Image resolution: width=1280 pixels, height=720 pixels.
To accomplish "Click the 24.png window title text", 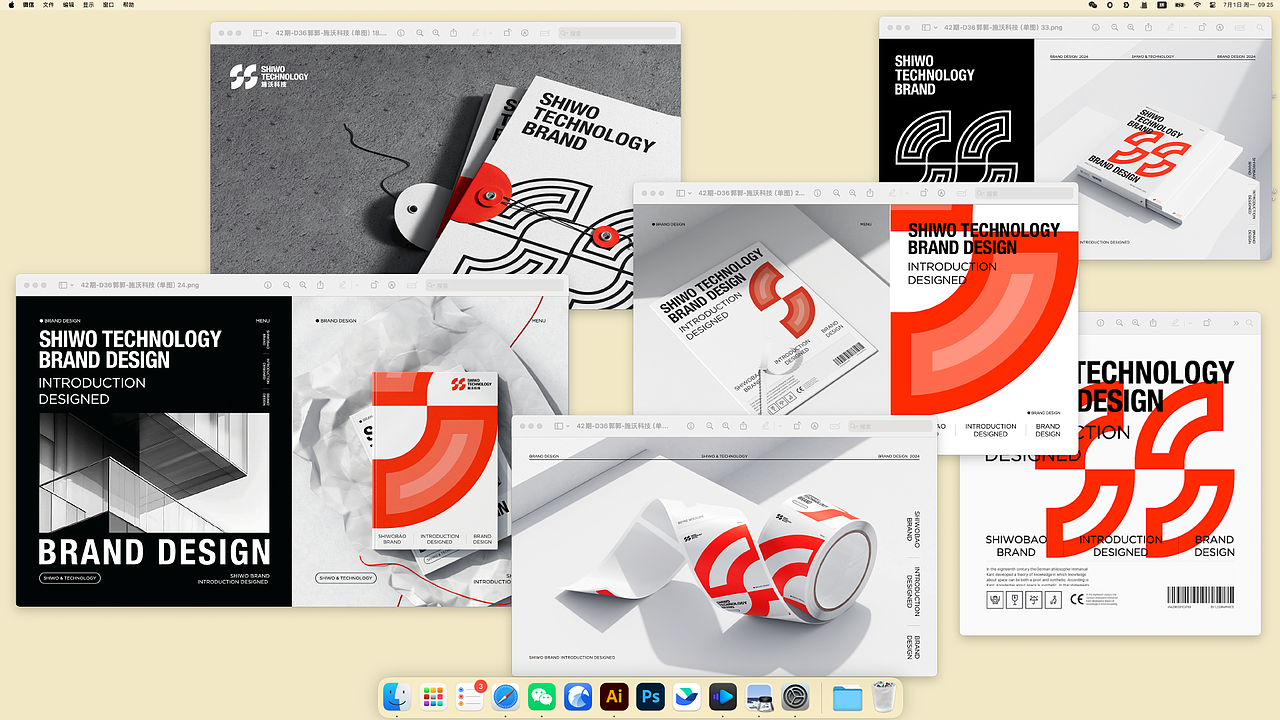I will [140, 285].
